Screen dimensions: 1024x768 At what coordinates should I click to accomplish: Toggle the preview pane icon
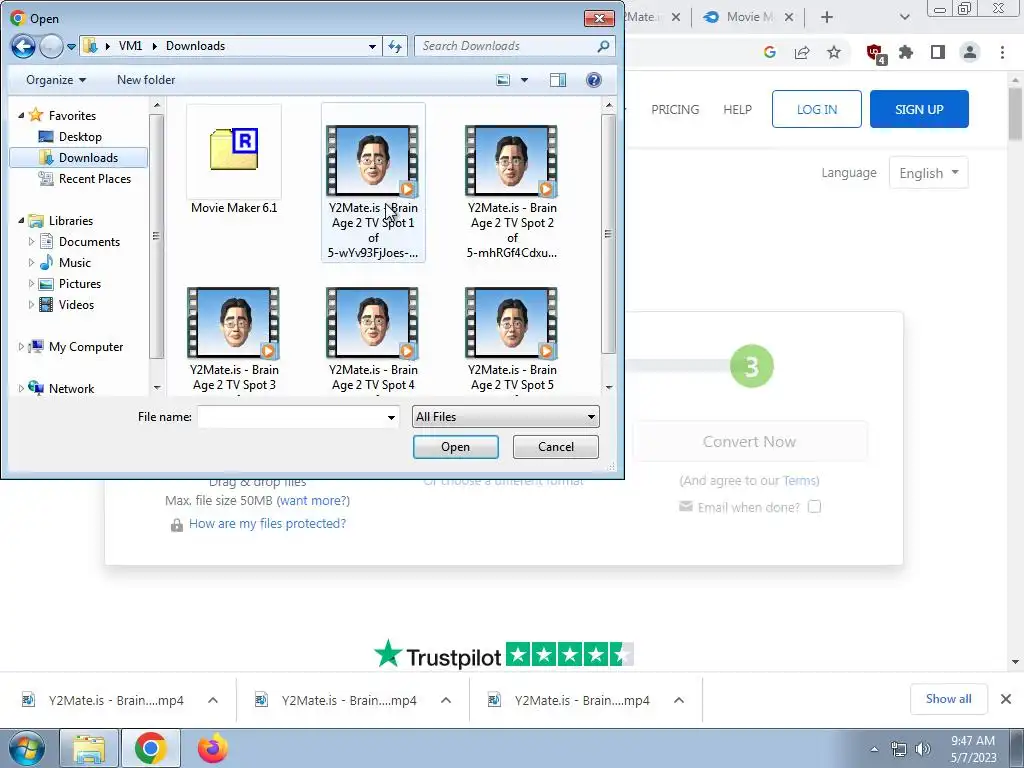[558, 80]
